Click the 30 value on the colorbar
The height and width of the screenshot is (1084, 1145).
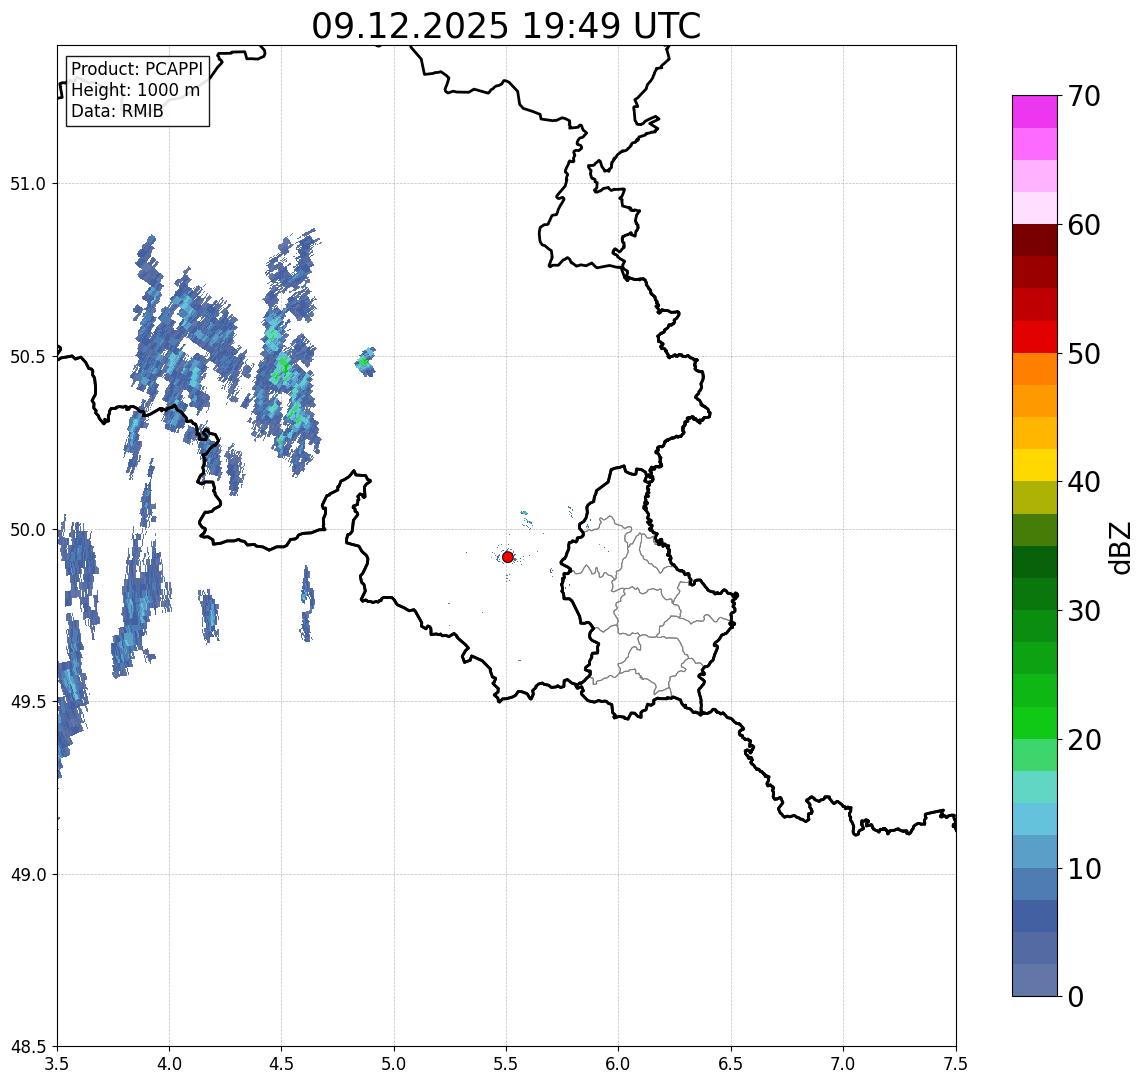[1084, 611]
